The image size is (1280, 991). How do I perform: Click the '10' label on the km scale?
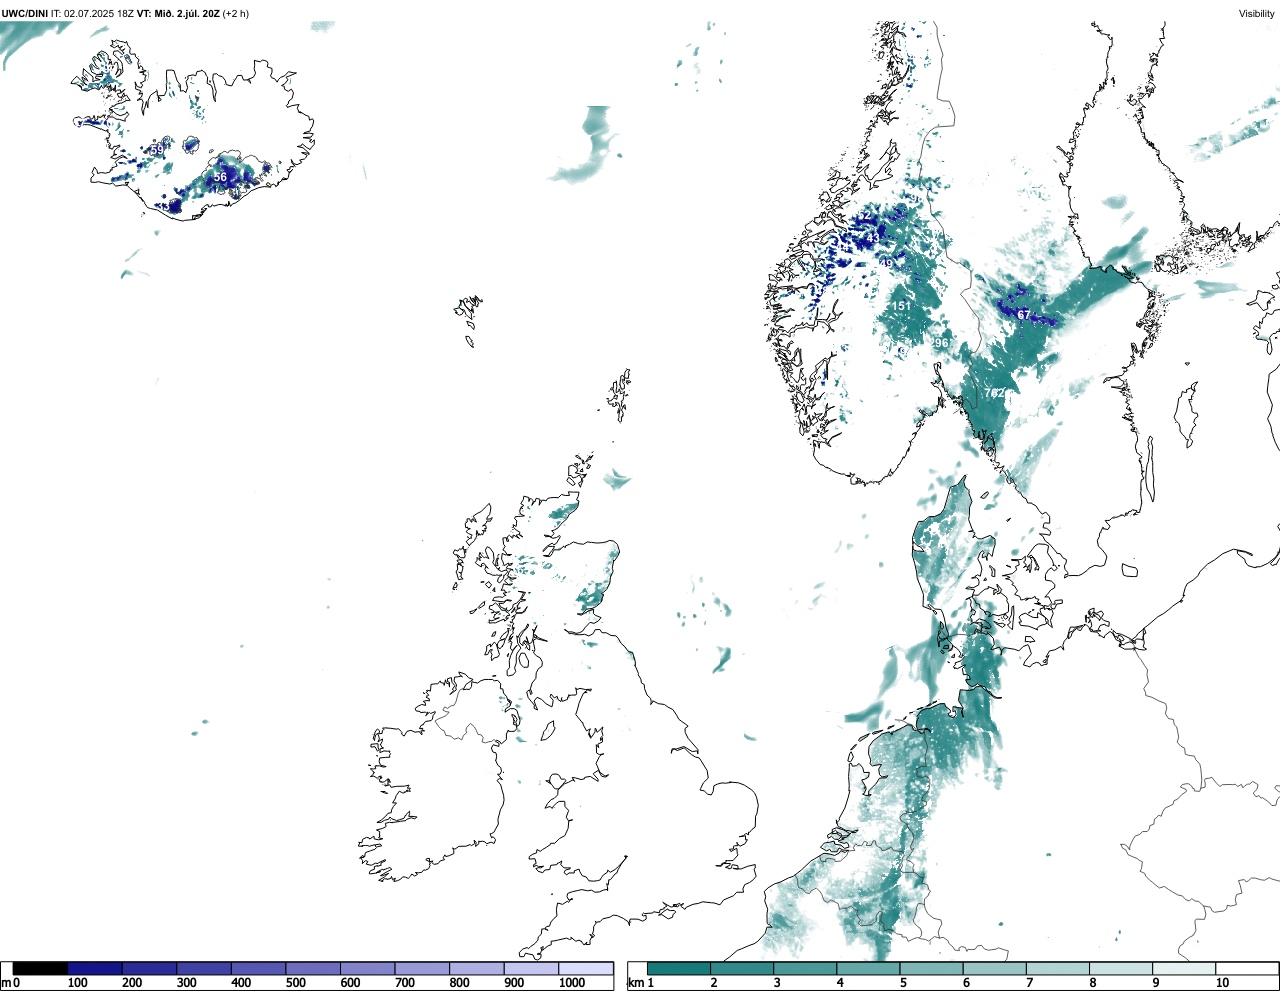pyautogui.click(x=1223, y=982)
